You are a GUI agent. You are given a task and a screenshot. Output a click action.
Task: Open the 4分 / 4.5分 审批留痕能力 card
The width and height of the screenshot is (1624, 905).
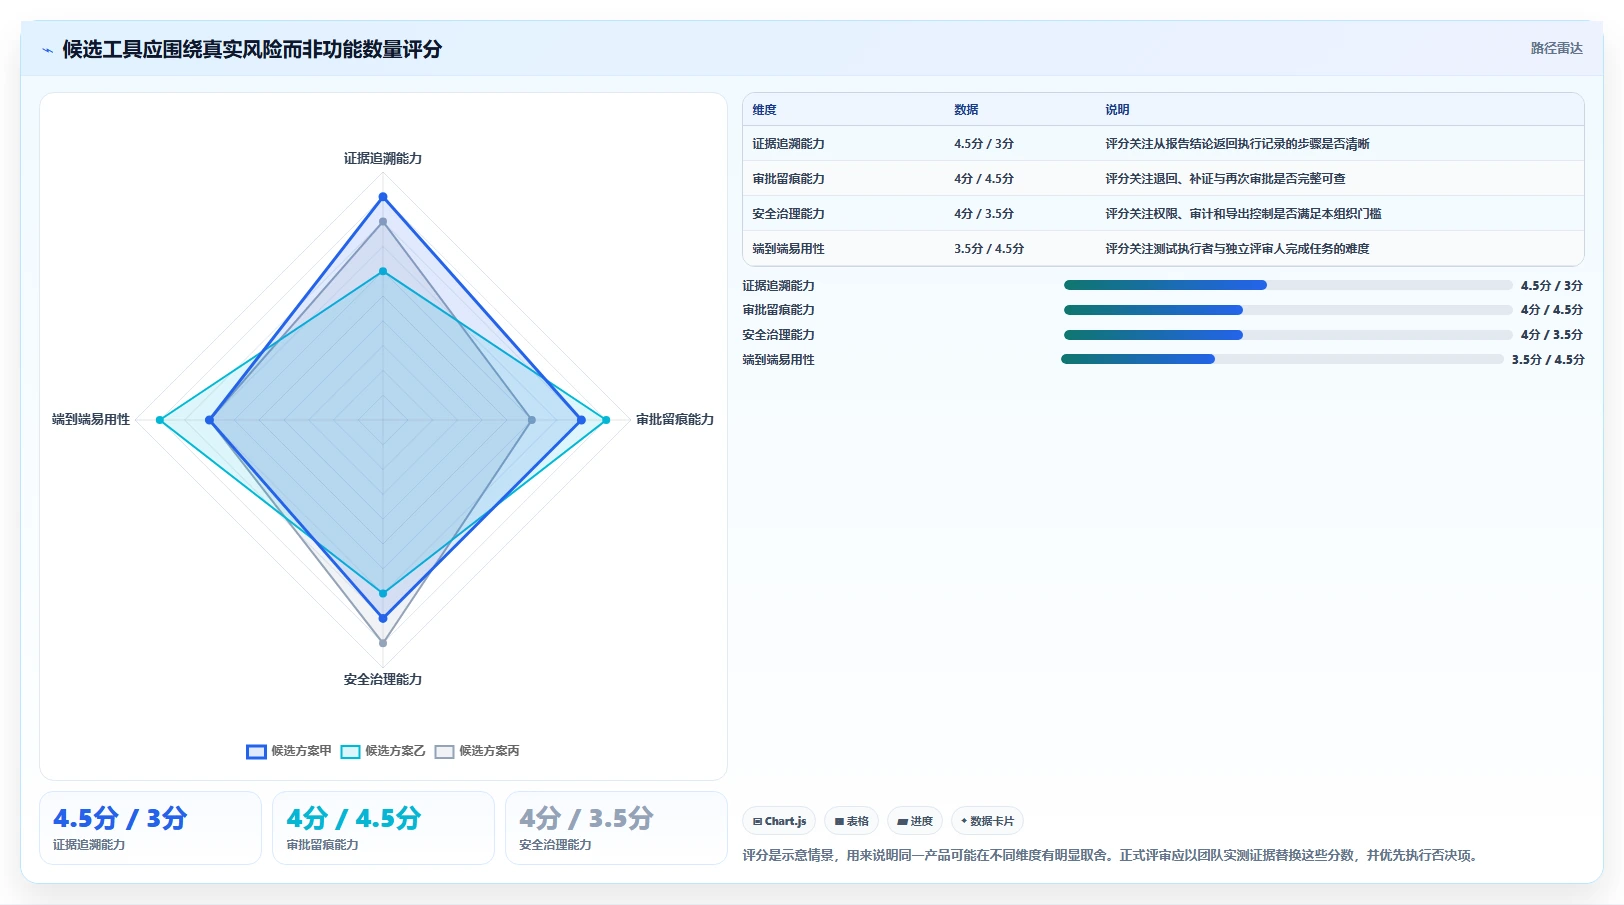coord(383,828)
